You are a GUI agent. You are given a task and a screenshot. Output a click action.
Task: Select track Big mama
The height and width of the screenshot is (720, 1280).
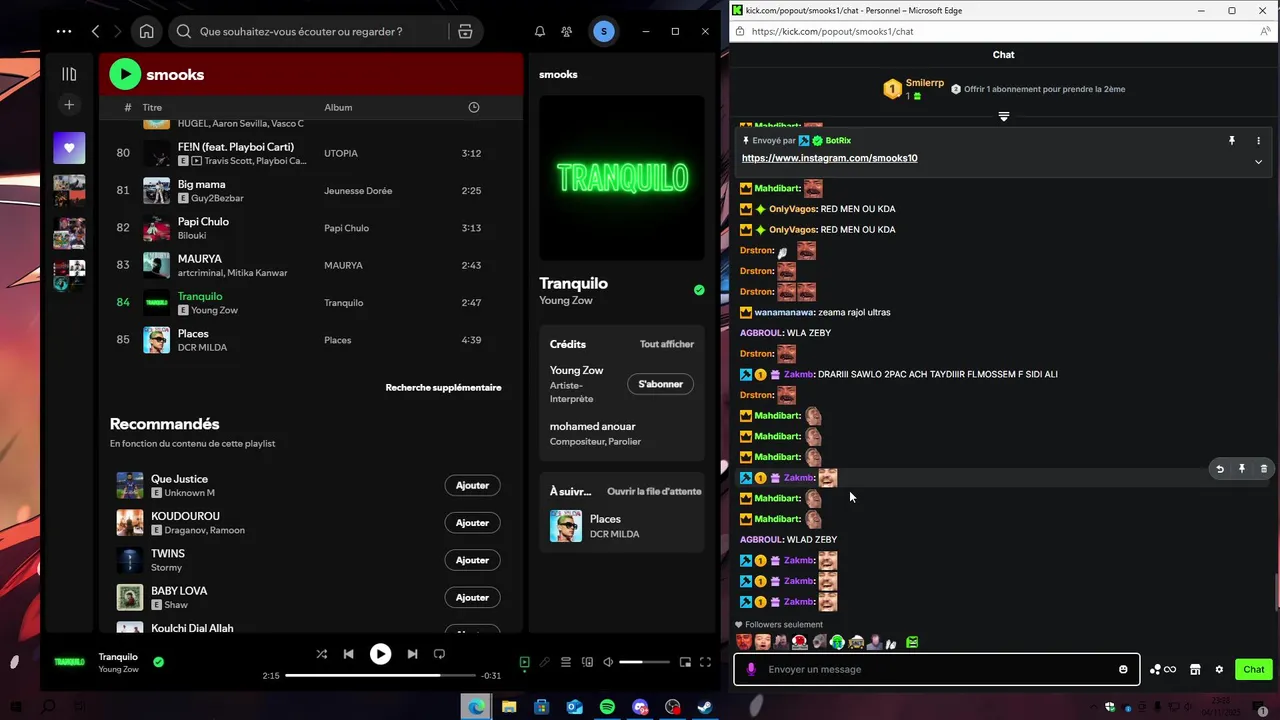pos(310,190)
